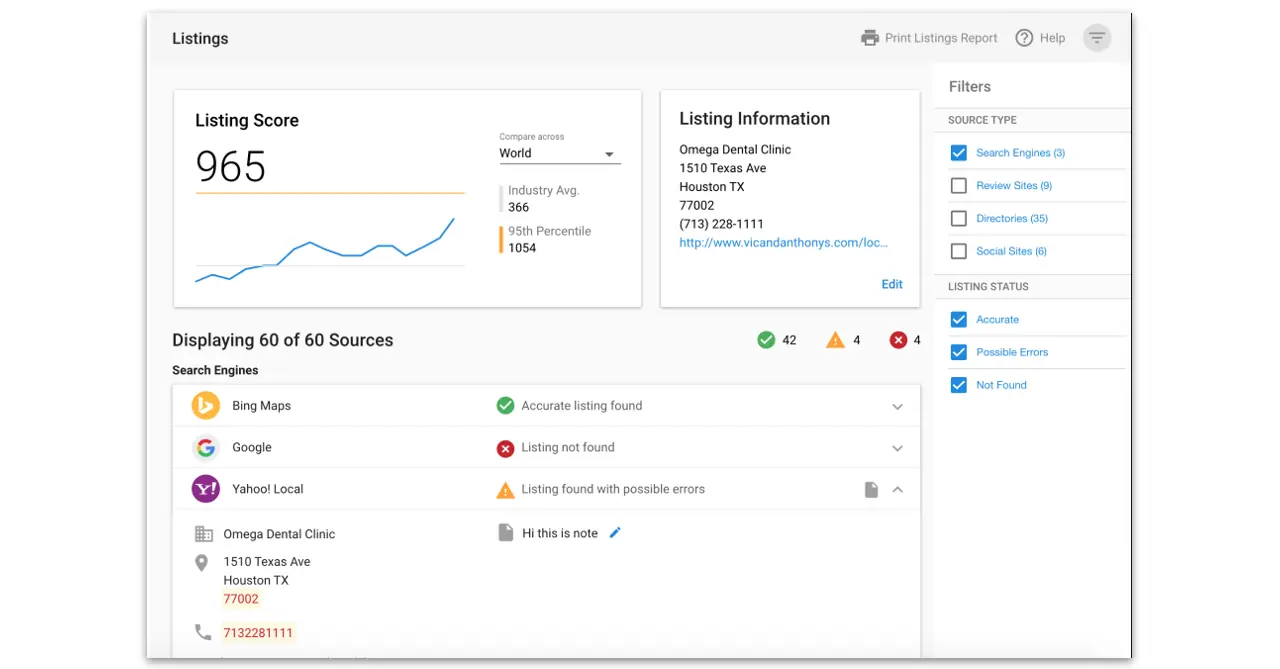Click the 'Displaying 60 of 60 Sources' heading
1280x669 pixels.
click(x=282, y=340)
